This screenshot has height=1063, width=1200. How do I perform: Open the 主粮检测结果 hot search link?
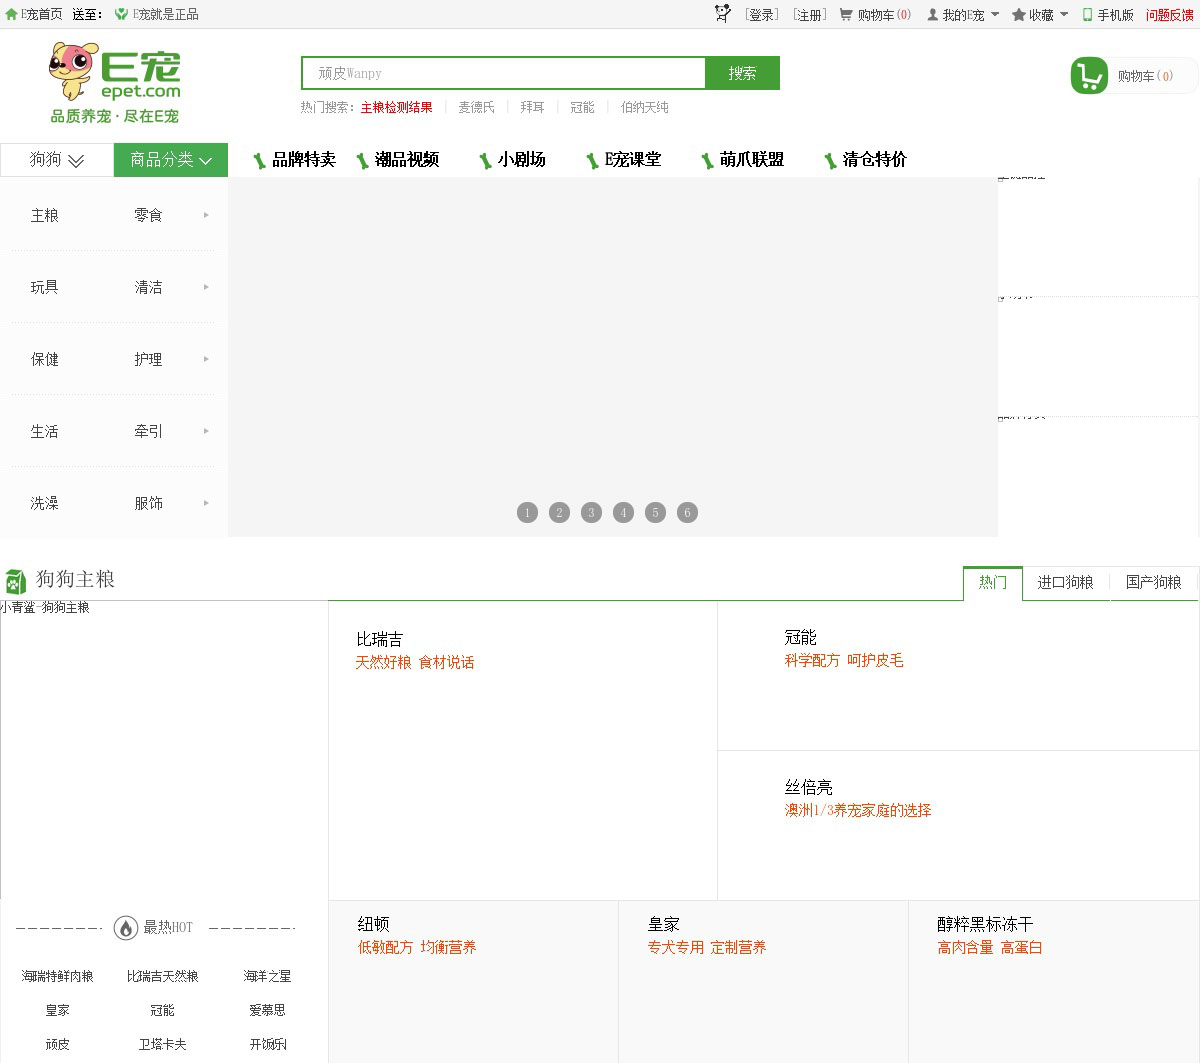396,108
